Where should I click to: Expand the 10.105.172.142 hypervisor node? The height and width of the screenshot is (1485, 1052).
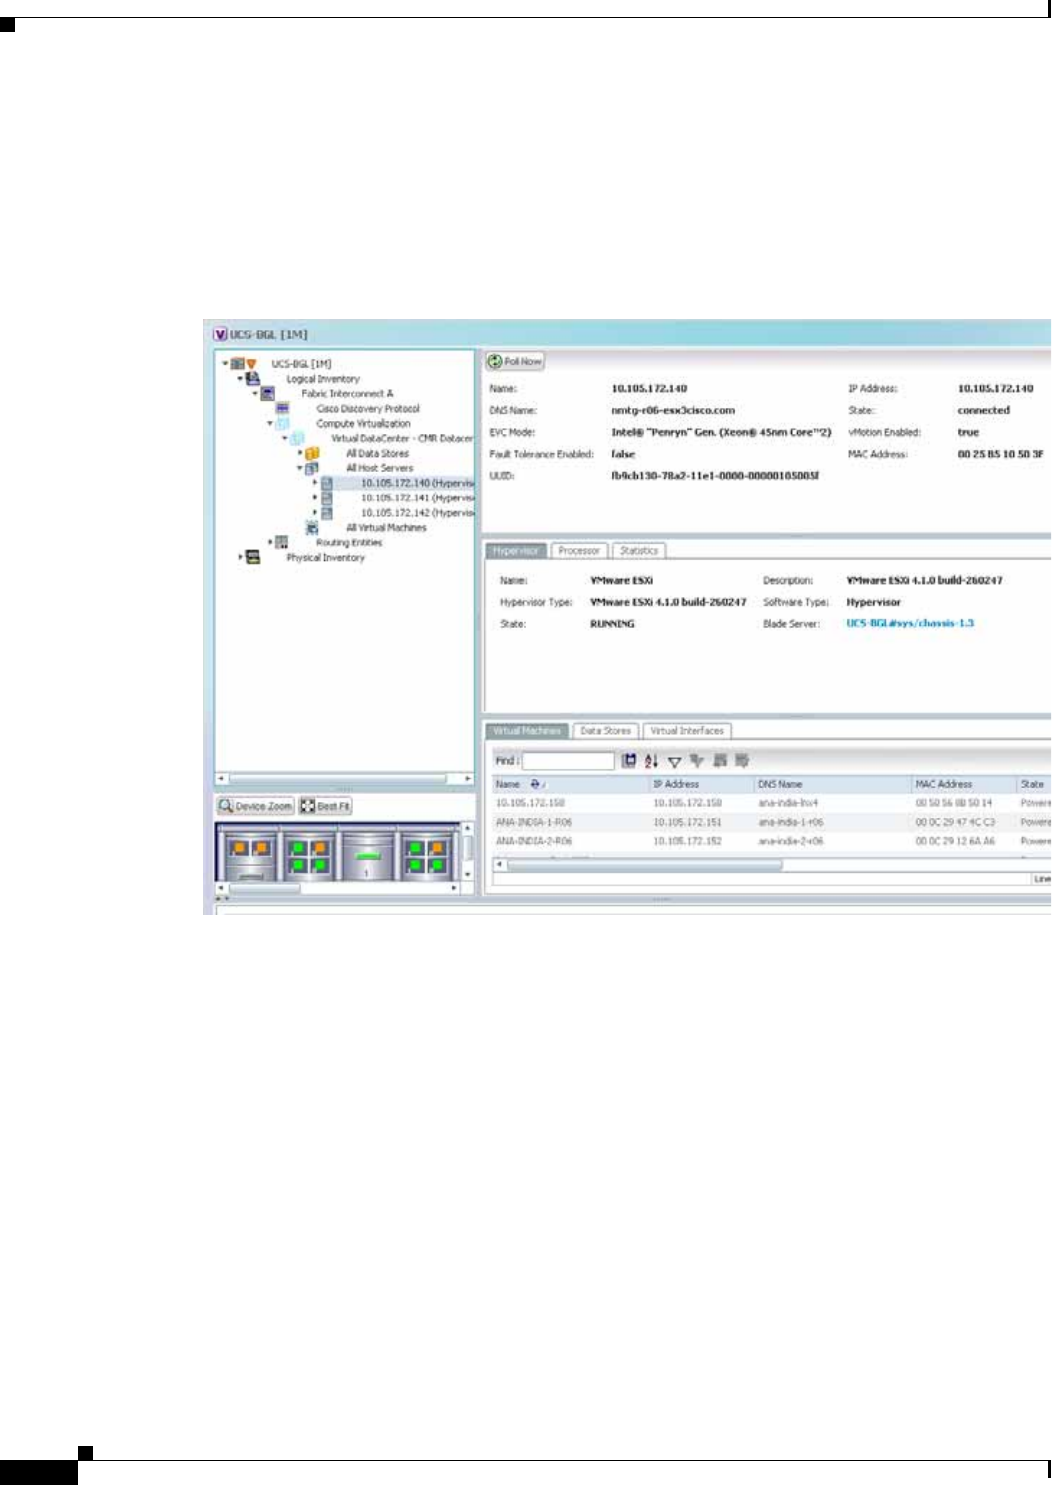[x=315, y=513]
